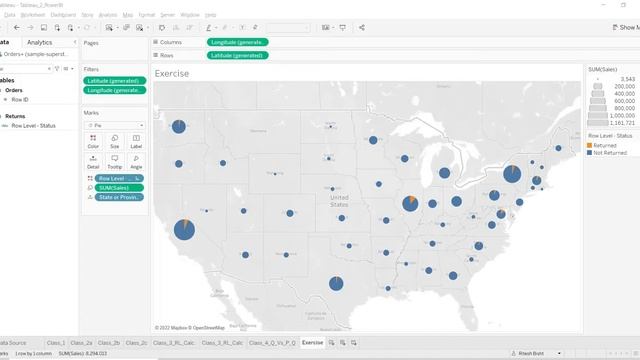Click the Run Update refresh icon
Image resolution: width=640 pixels, height=360 pixels.
tap(87, 28)
